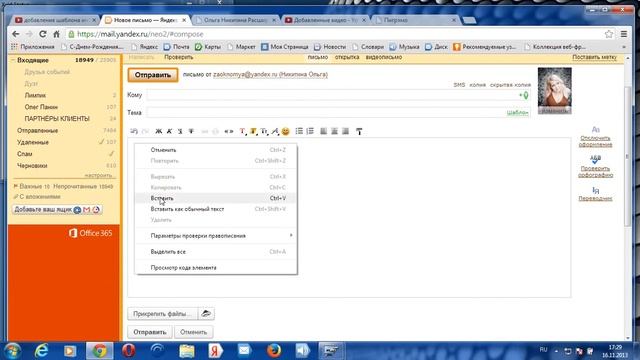Align text to the left
640x360 pixels.
click(x=323, y=131)
